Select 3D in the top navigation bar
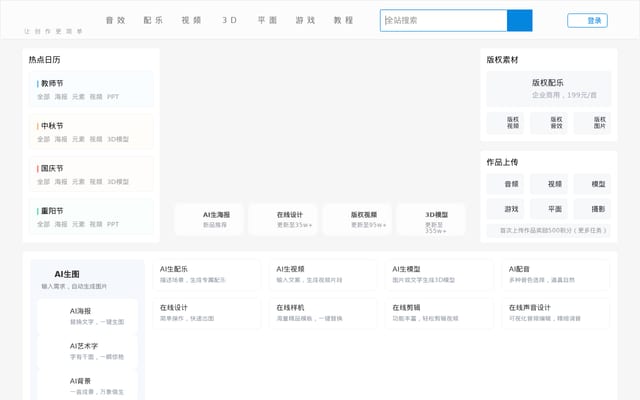 click(229, 20)
